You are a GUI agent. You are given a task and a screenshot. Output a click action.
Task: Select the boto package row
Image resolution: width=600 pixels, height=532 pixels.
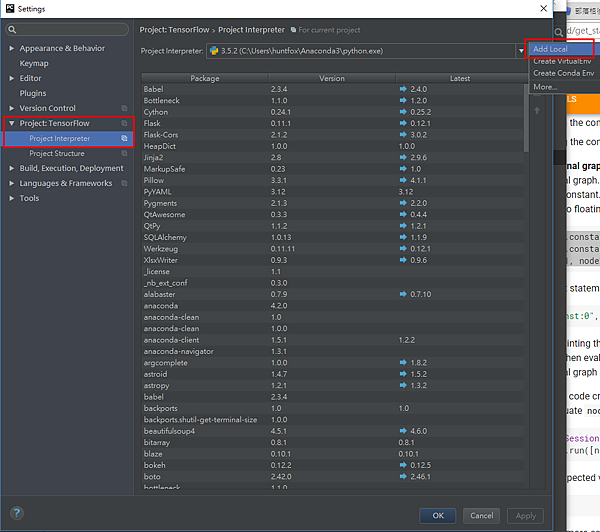tap(332, 477)
